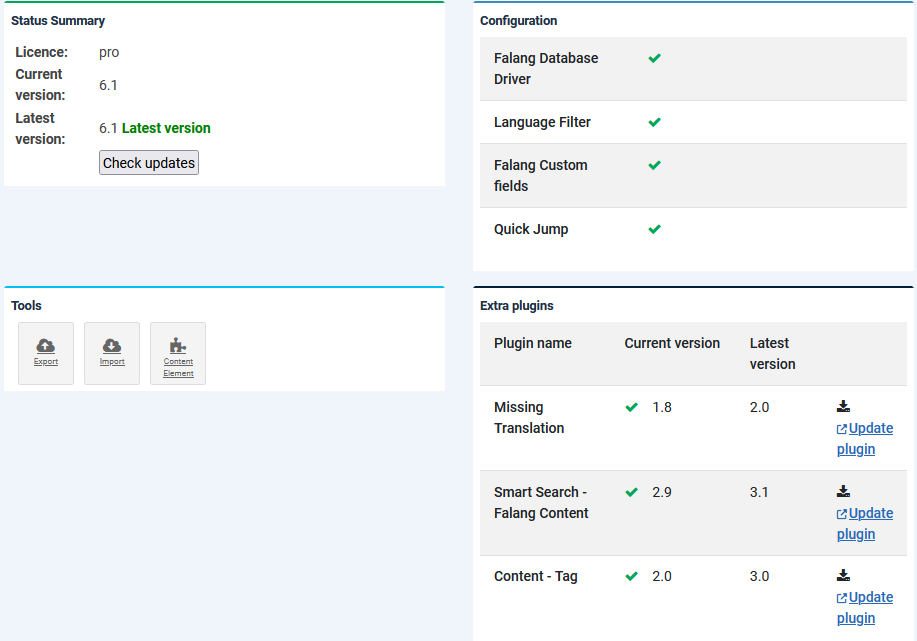This screenshot has width=917, height=641.
Task: Click the Import text link under Tools
Action: click(x=112, y=362)
